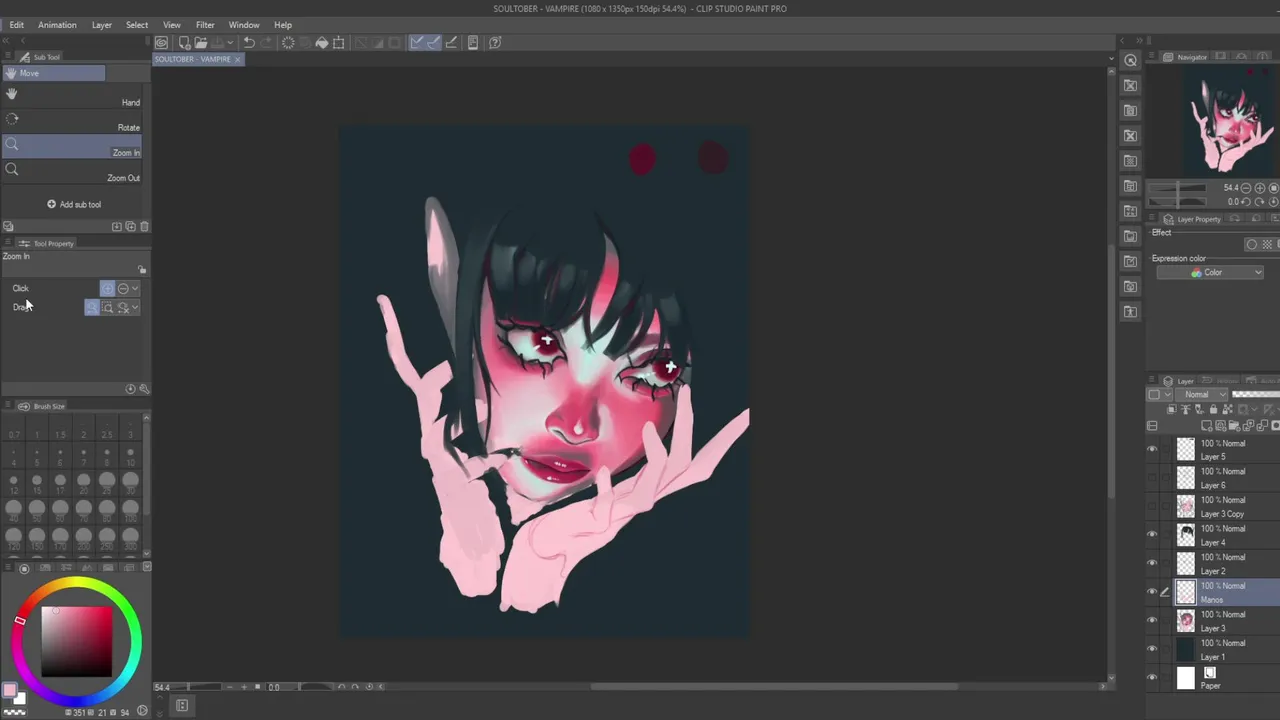
Task: Select the Move tool group
Action: tap(54, 73)
